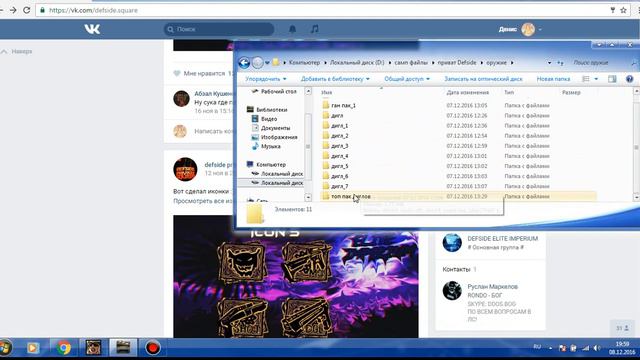
Task: Select the дигл_2 folder
Action: [x=340, y=136]
